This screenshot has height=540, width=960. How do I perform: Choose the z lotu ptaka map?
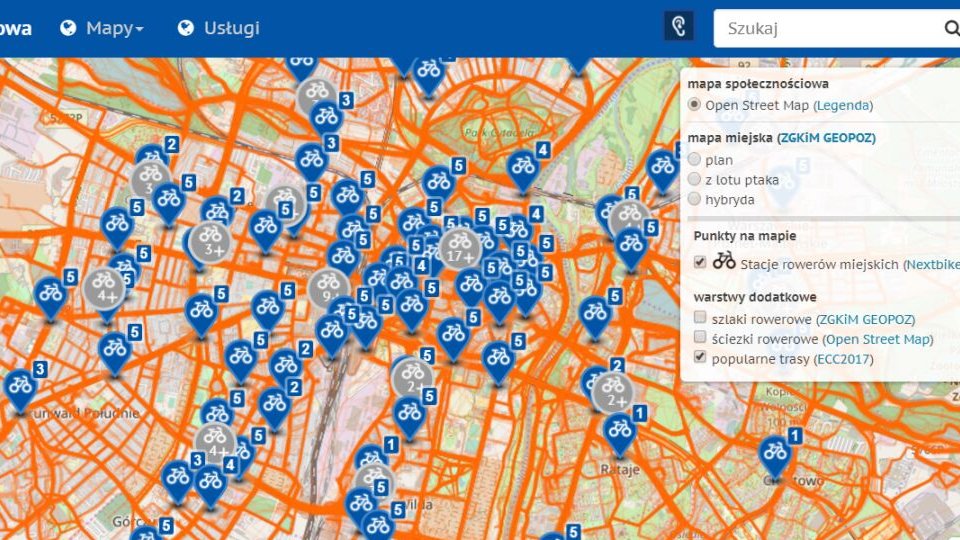pyautogui.click(x=695, y=179)
